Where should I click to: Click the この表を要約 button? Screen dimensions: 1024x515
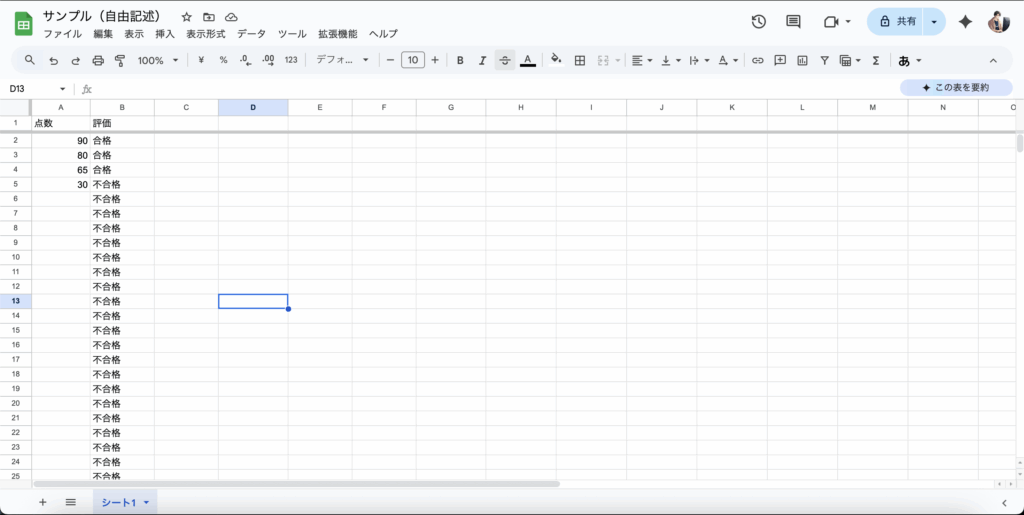pyautogui.click(x=956, y=87)
